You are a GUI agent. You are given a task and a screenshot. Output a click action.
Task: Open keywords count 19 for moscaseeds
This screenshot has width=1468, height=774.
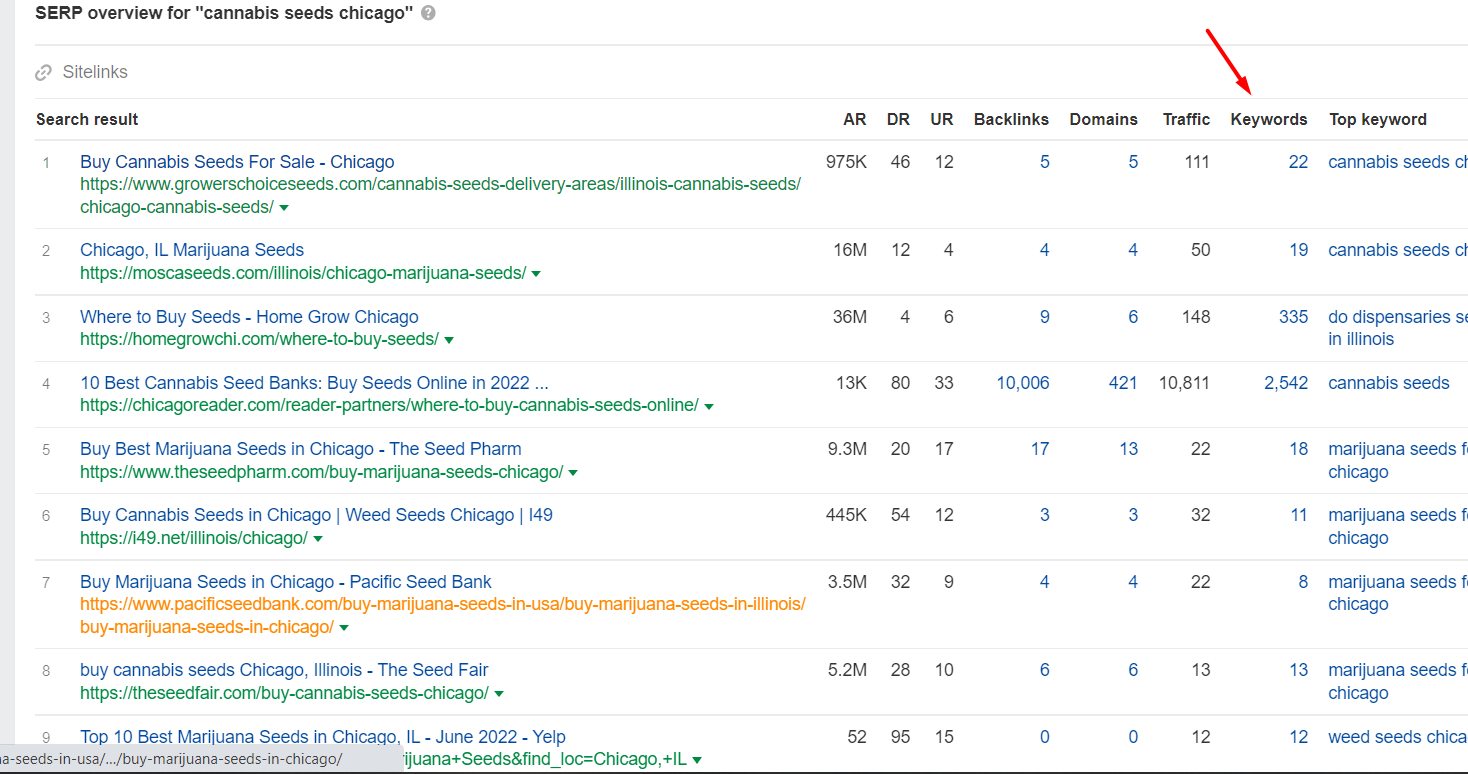[1298, 250]
